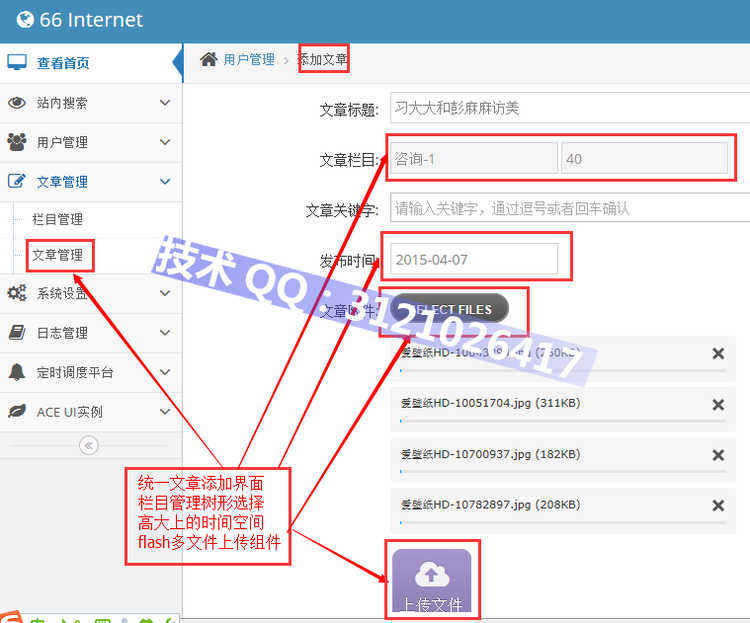Expand the 用户管理 sidebar chevron
Screen dimensions: 750x623
point(165,142)
